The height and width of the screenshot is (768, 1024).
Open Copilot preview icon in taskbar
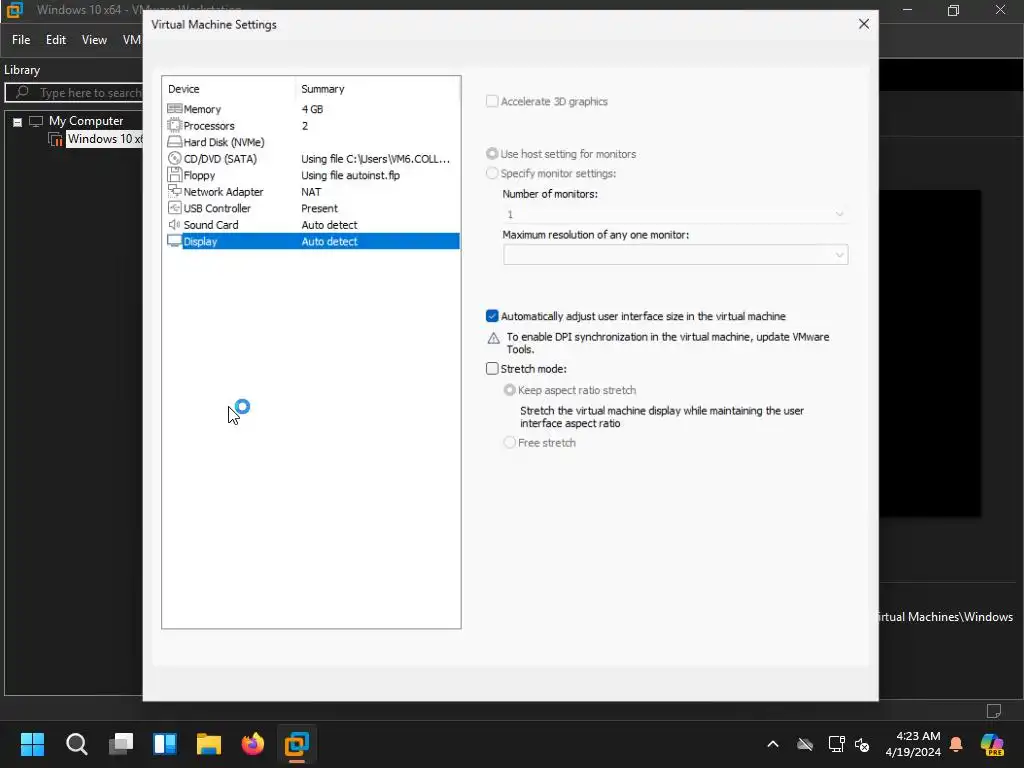pos(992,744)
